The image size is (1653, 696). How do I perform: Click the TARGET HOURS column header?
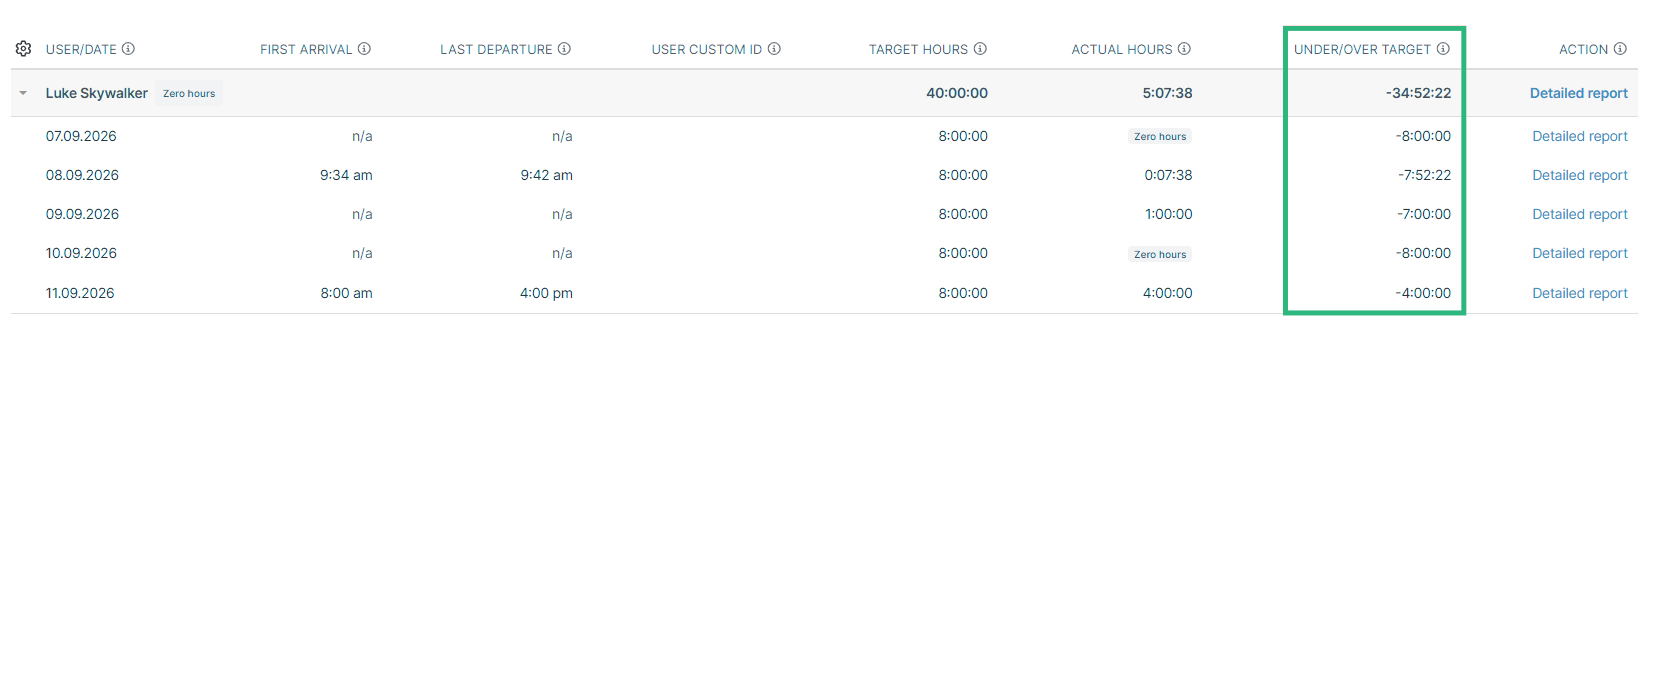point(918,49)
